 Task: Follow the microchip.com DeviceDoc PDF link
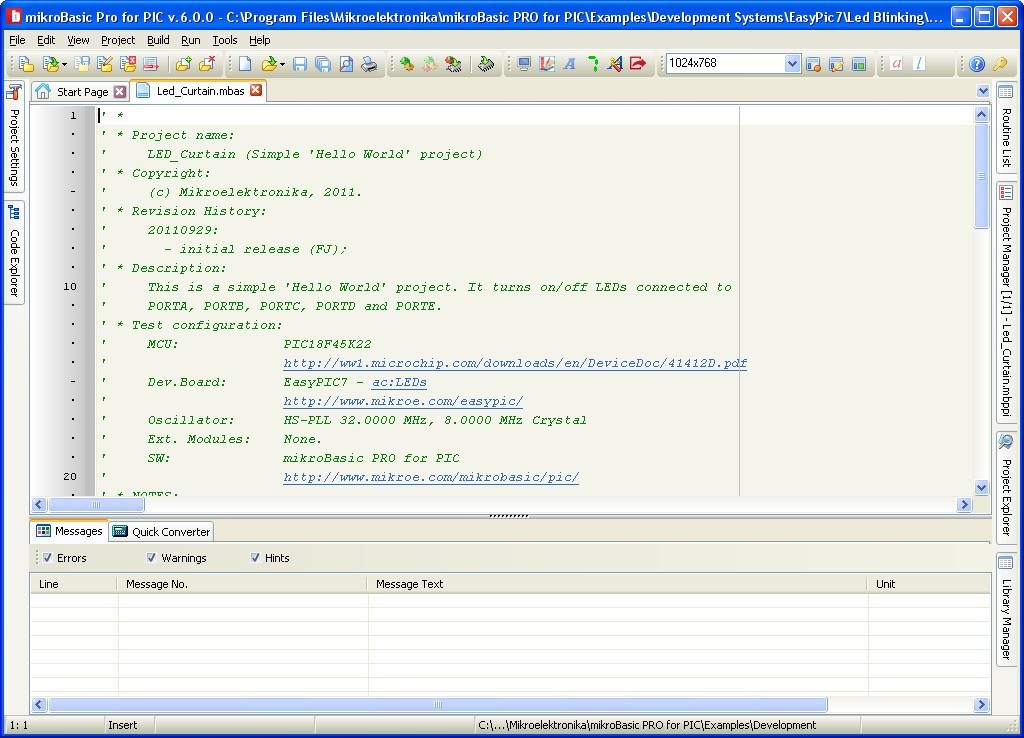pyautogui.click(x=515, y=363)
